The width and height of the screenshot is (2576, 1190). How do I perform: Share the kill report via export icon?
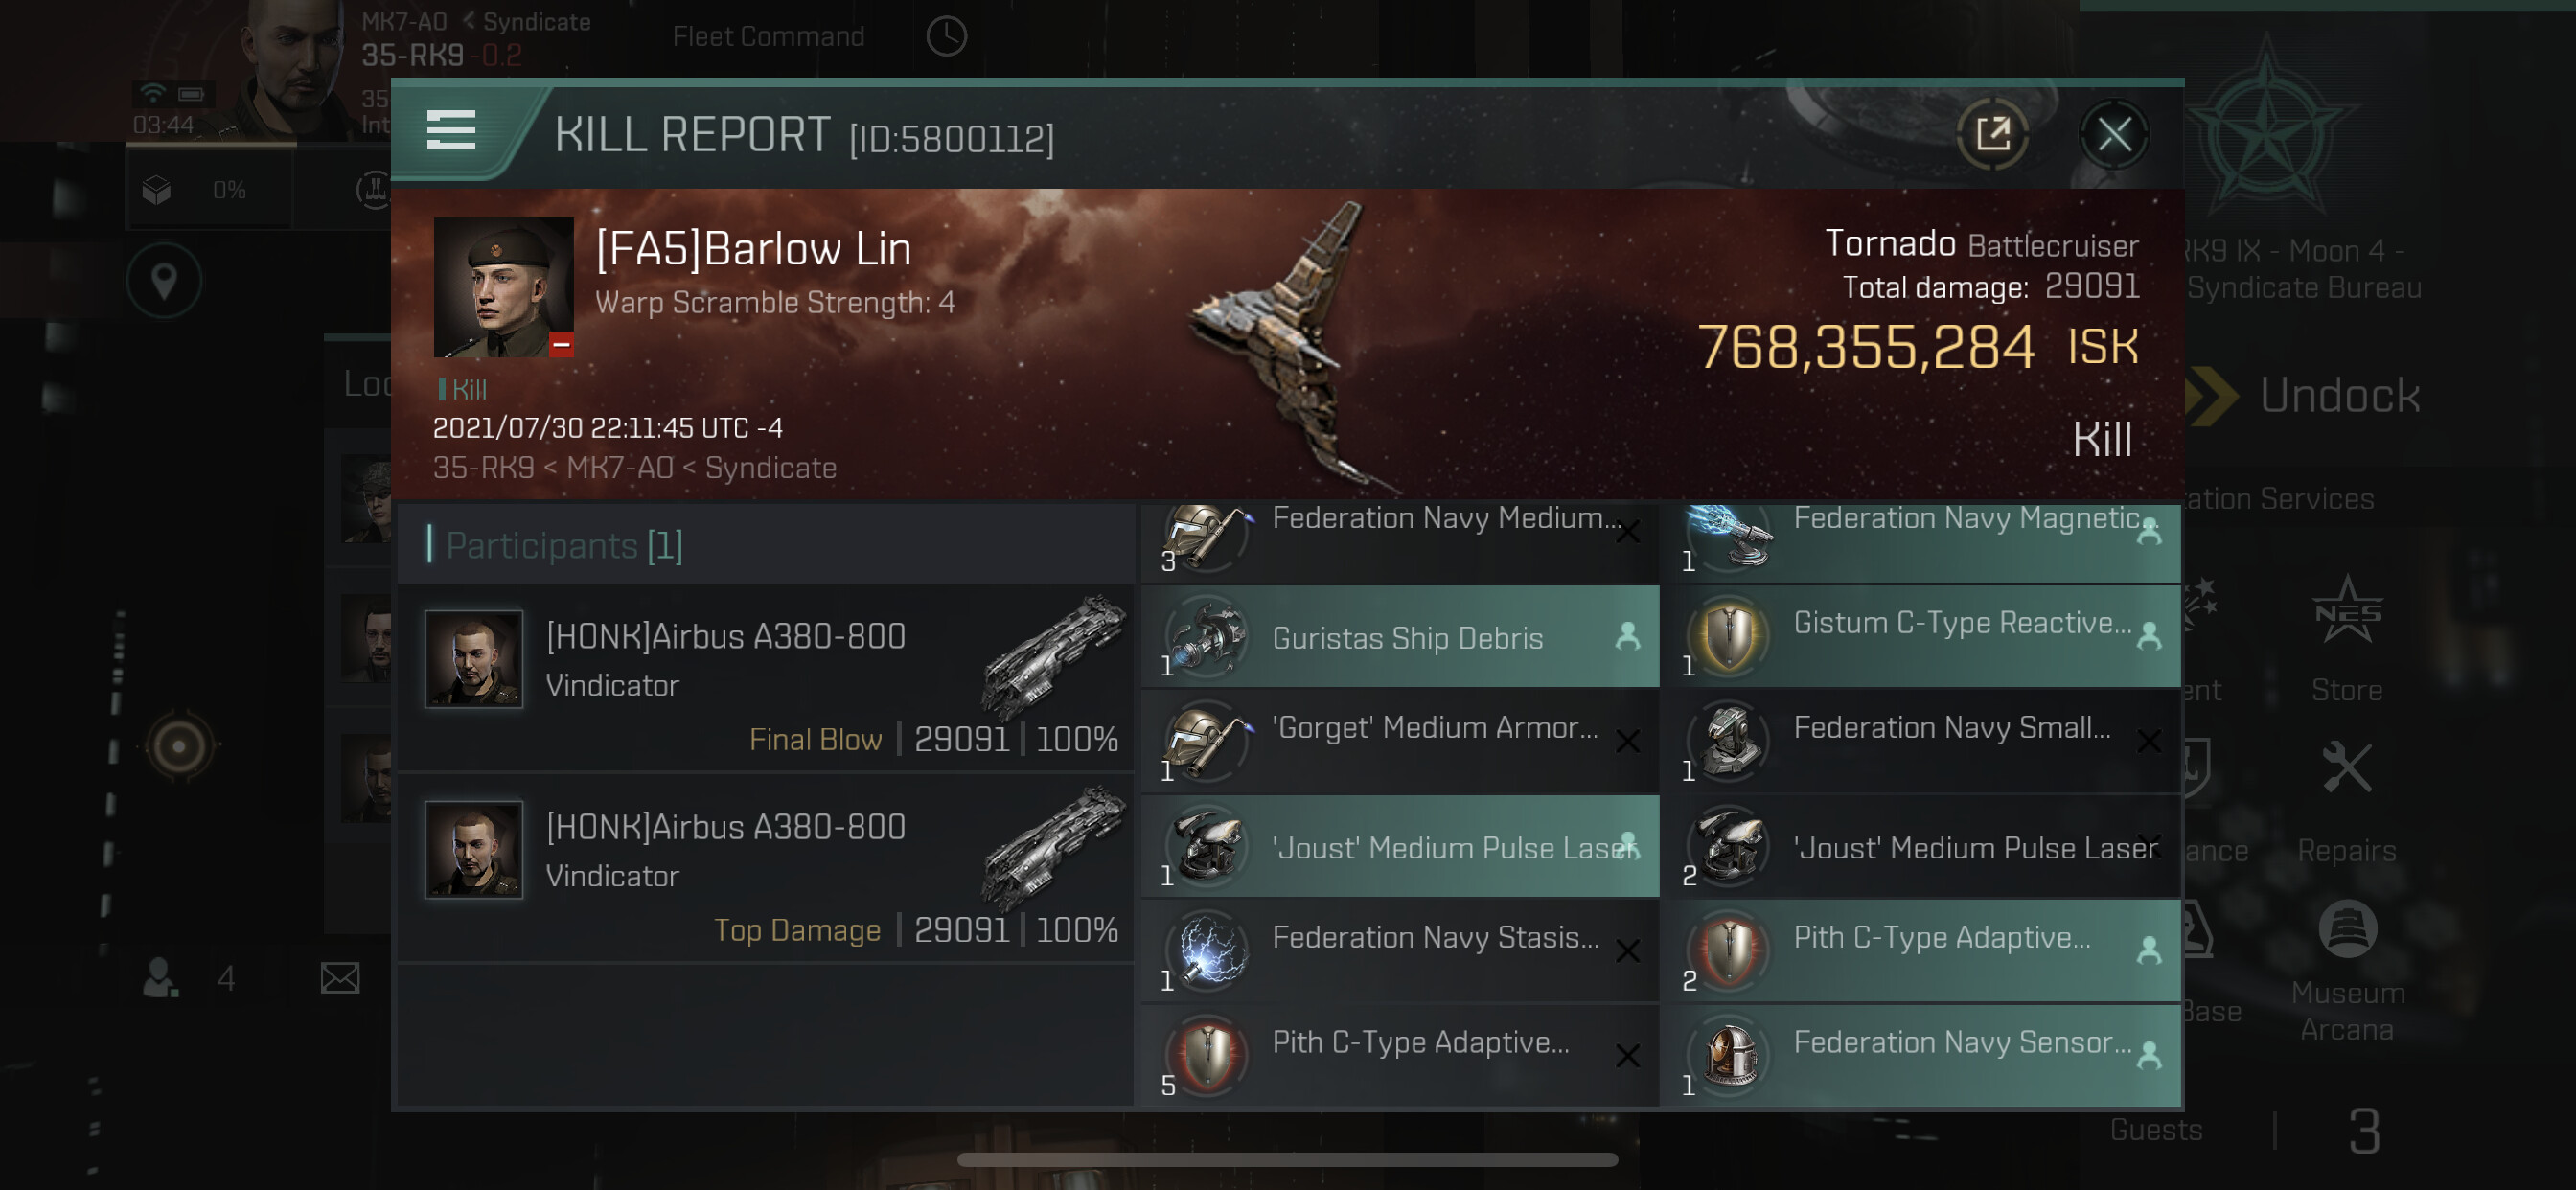point(1992,134)
